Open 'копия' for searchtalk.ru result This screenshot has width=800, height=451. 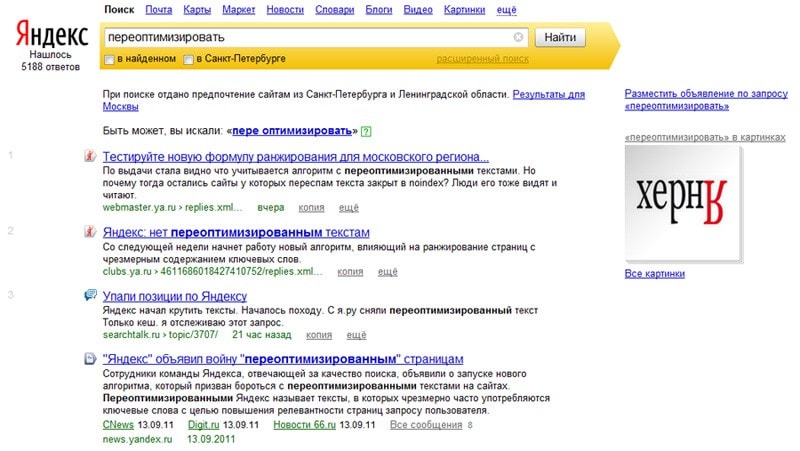[x=319, y=335]
